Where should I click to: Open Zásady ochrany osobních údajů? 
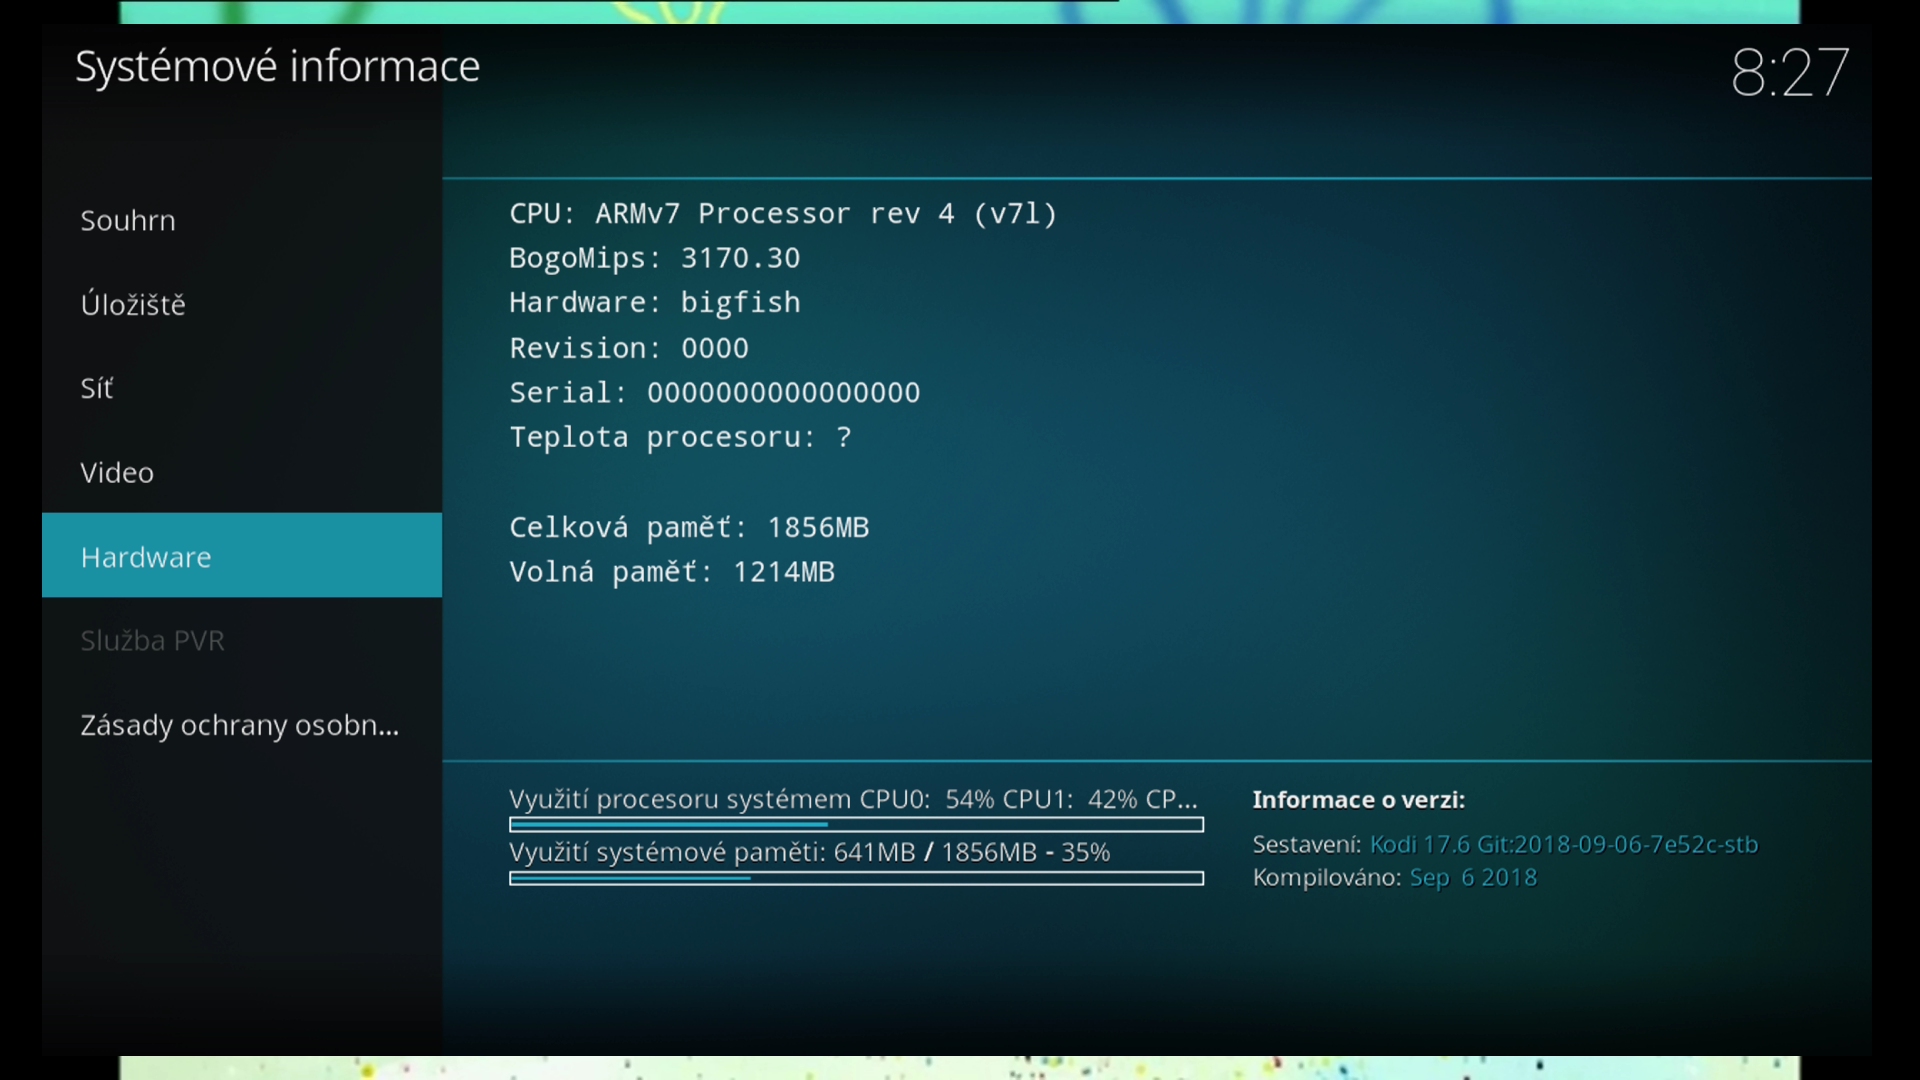click(239, 725)
